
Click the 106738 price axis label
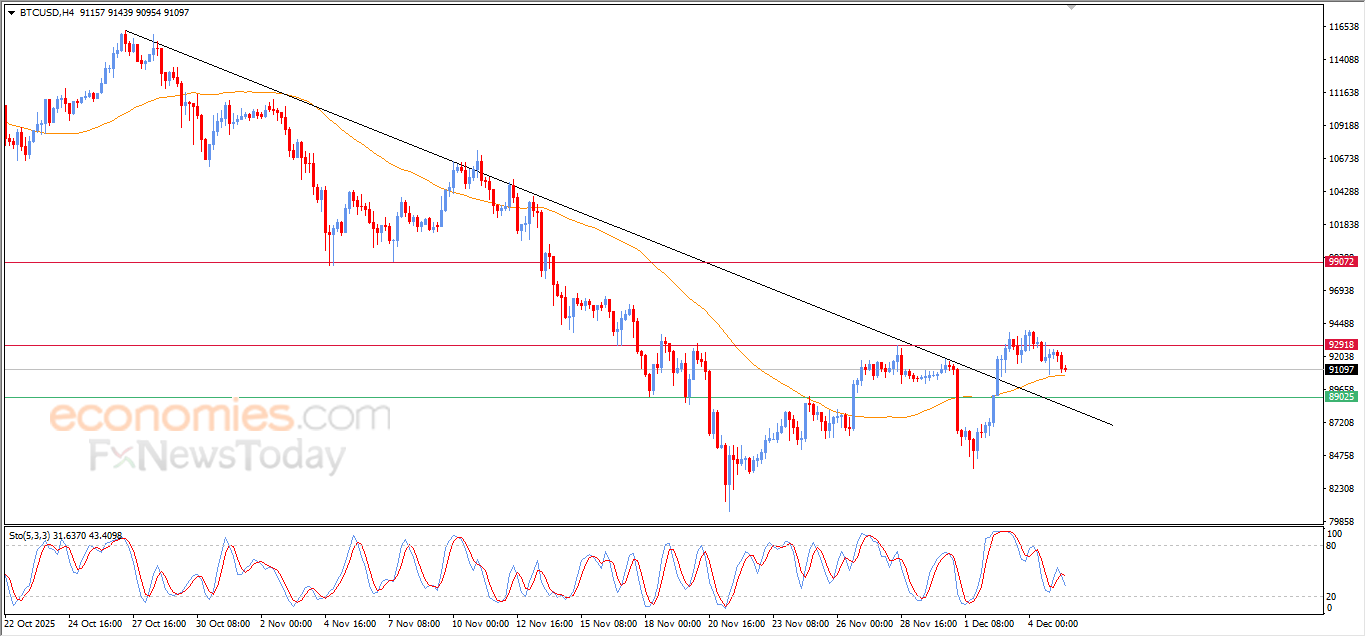coord(1342,159)
